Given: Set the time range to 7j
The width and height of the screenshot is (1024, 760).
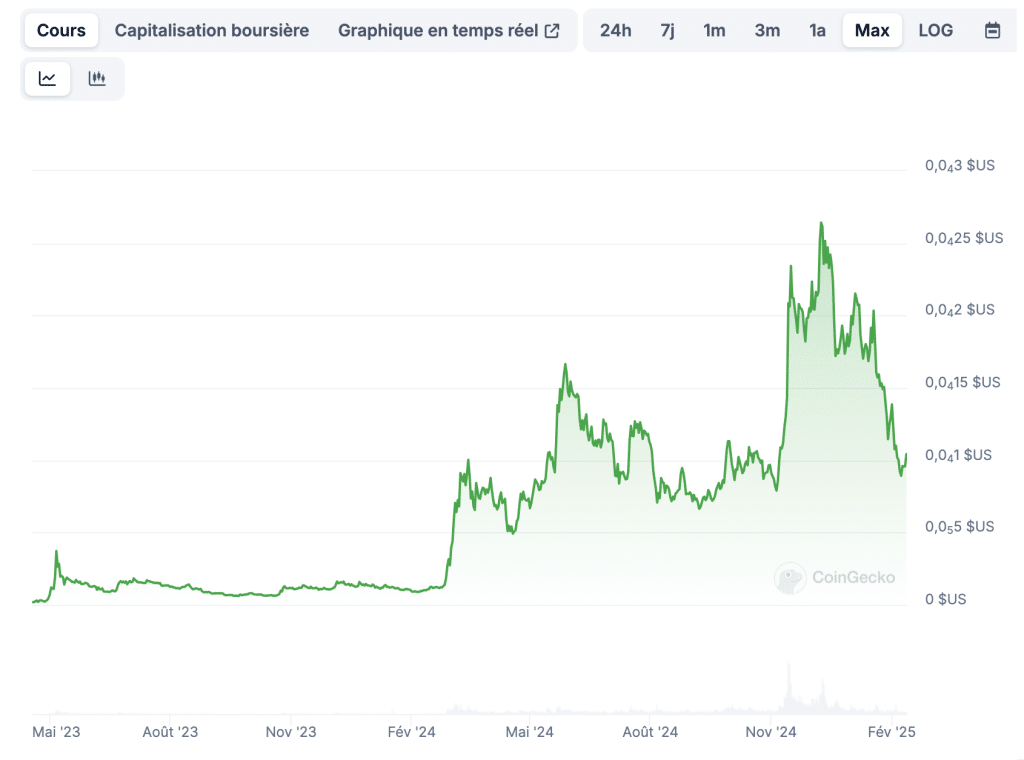Looking at the screenshot, I should click(667, 31).
